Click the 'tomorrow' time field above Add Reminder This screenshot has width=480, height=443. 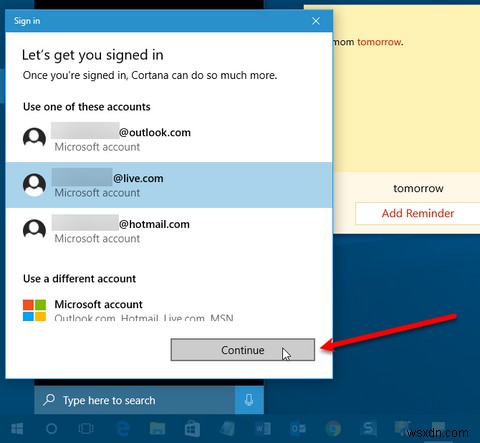tap(418, 188)
